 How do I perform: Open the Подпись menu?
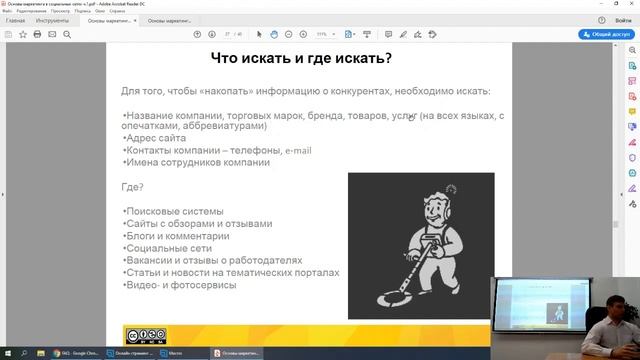point(82,11)
